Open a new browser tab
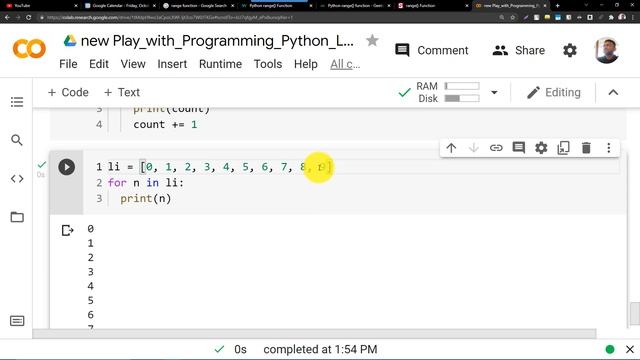Viewport: 640px width, 360px height. coord(558,6)
